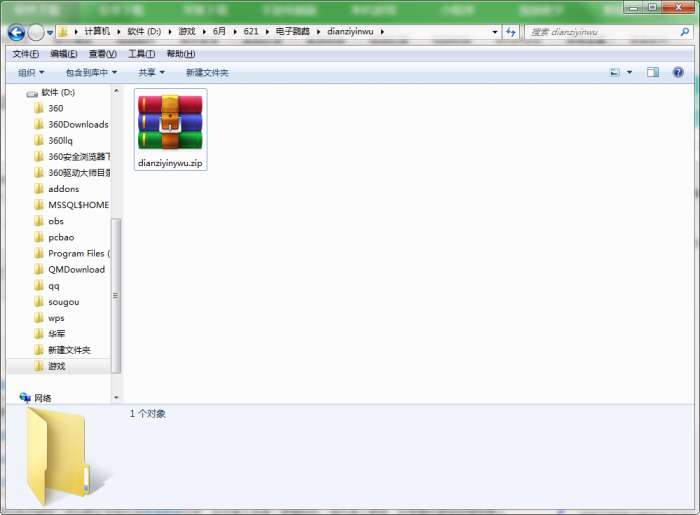700x515 pixels.
Task: Click the navigation pane scrollbar thumb
Action: [116, 295]
